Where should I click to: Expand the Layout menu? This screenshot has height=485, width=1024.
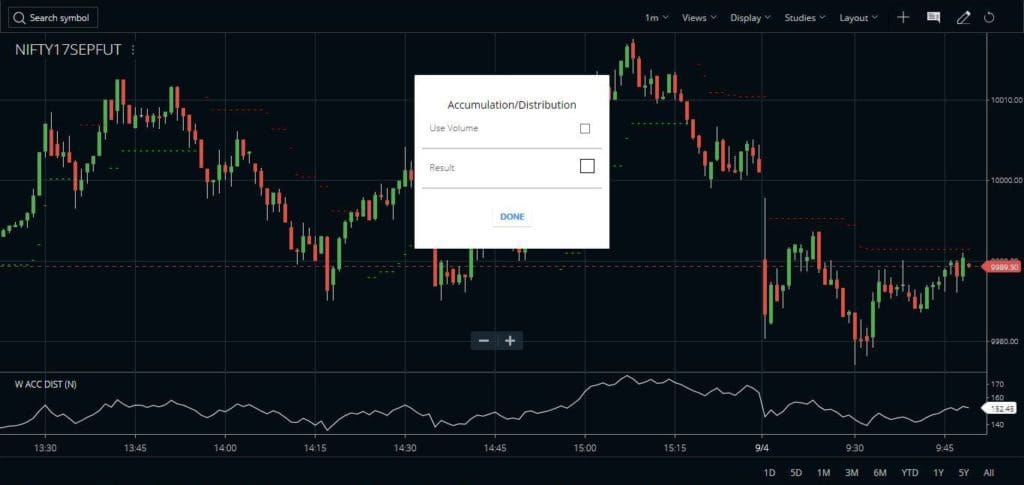point(858,18)
